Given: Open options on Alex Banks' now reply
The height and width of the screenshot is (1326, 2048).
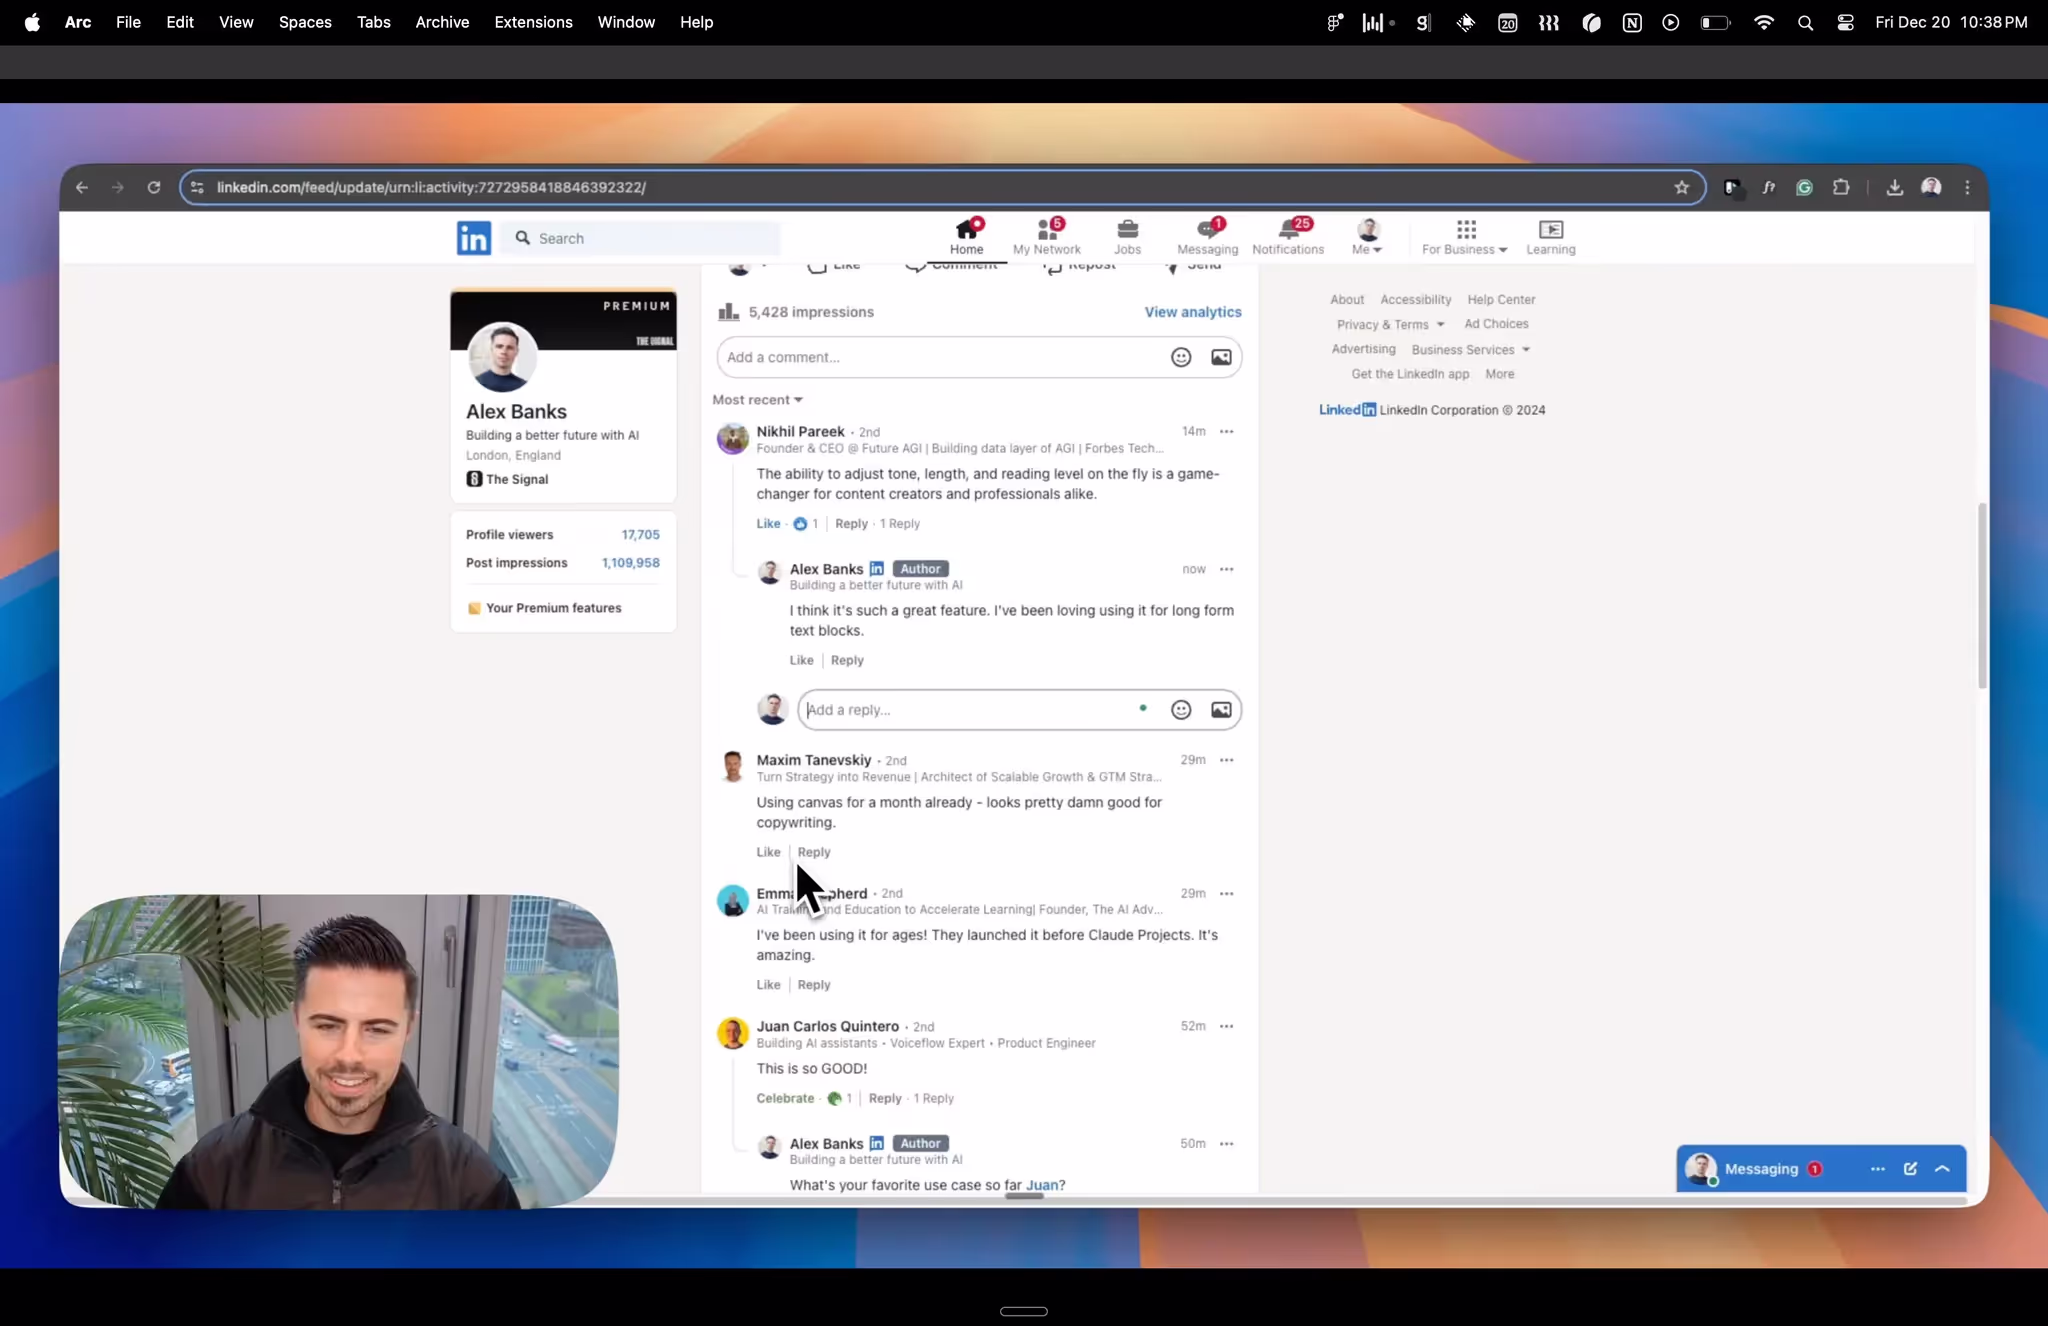Looking at the screenshot, I should (x=1226, y=569).
